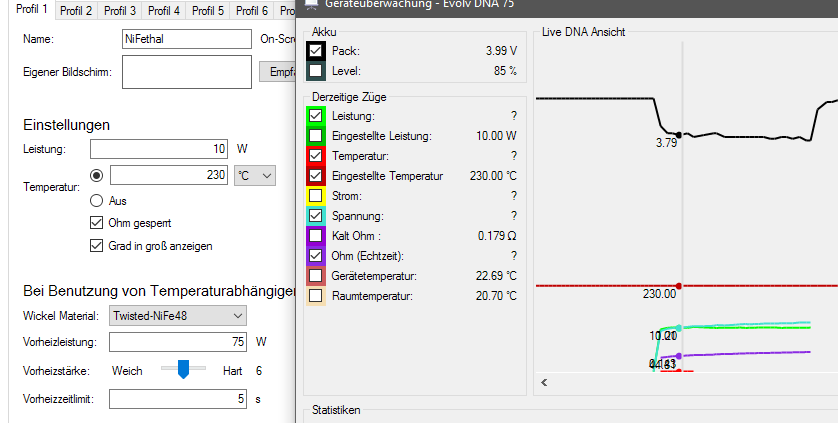Viewport: 838px width, 423px height.
Task: Toggle the red Temperatur trace checkbox
Action: pyautogui.click(x=316, y=156)
